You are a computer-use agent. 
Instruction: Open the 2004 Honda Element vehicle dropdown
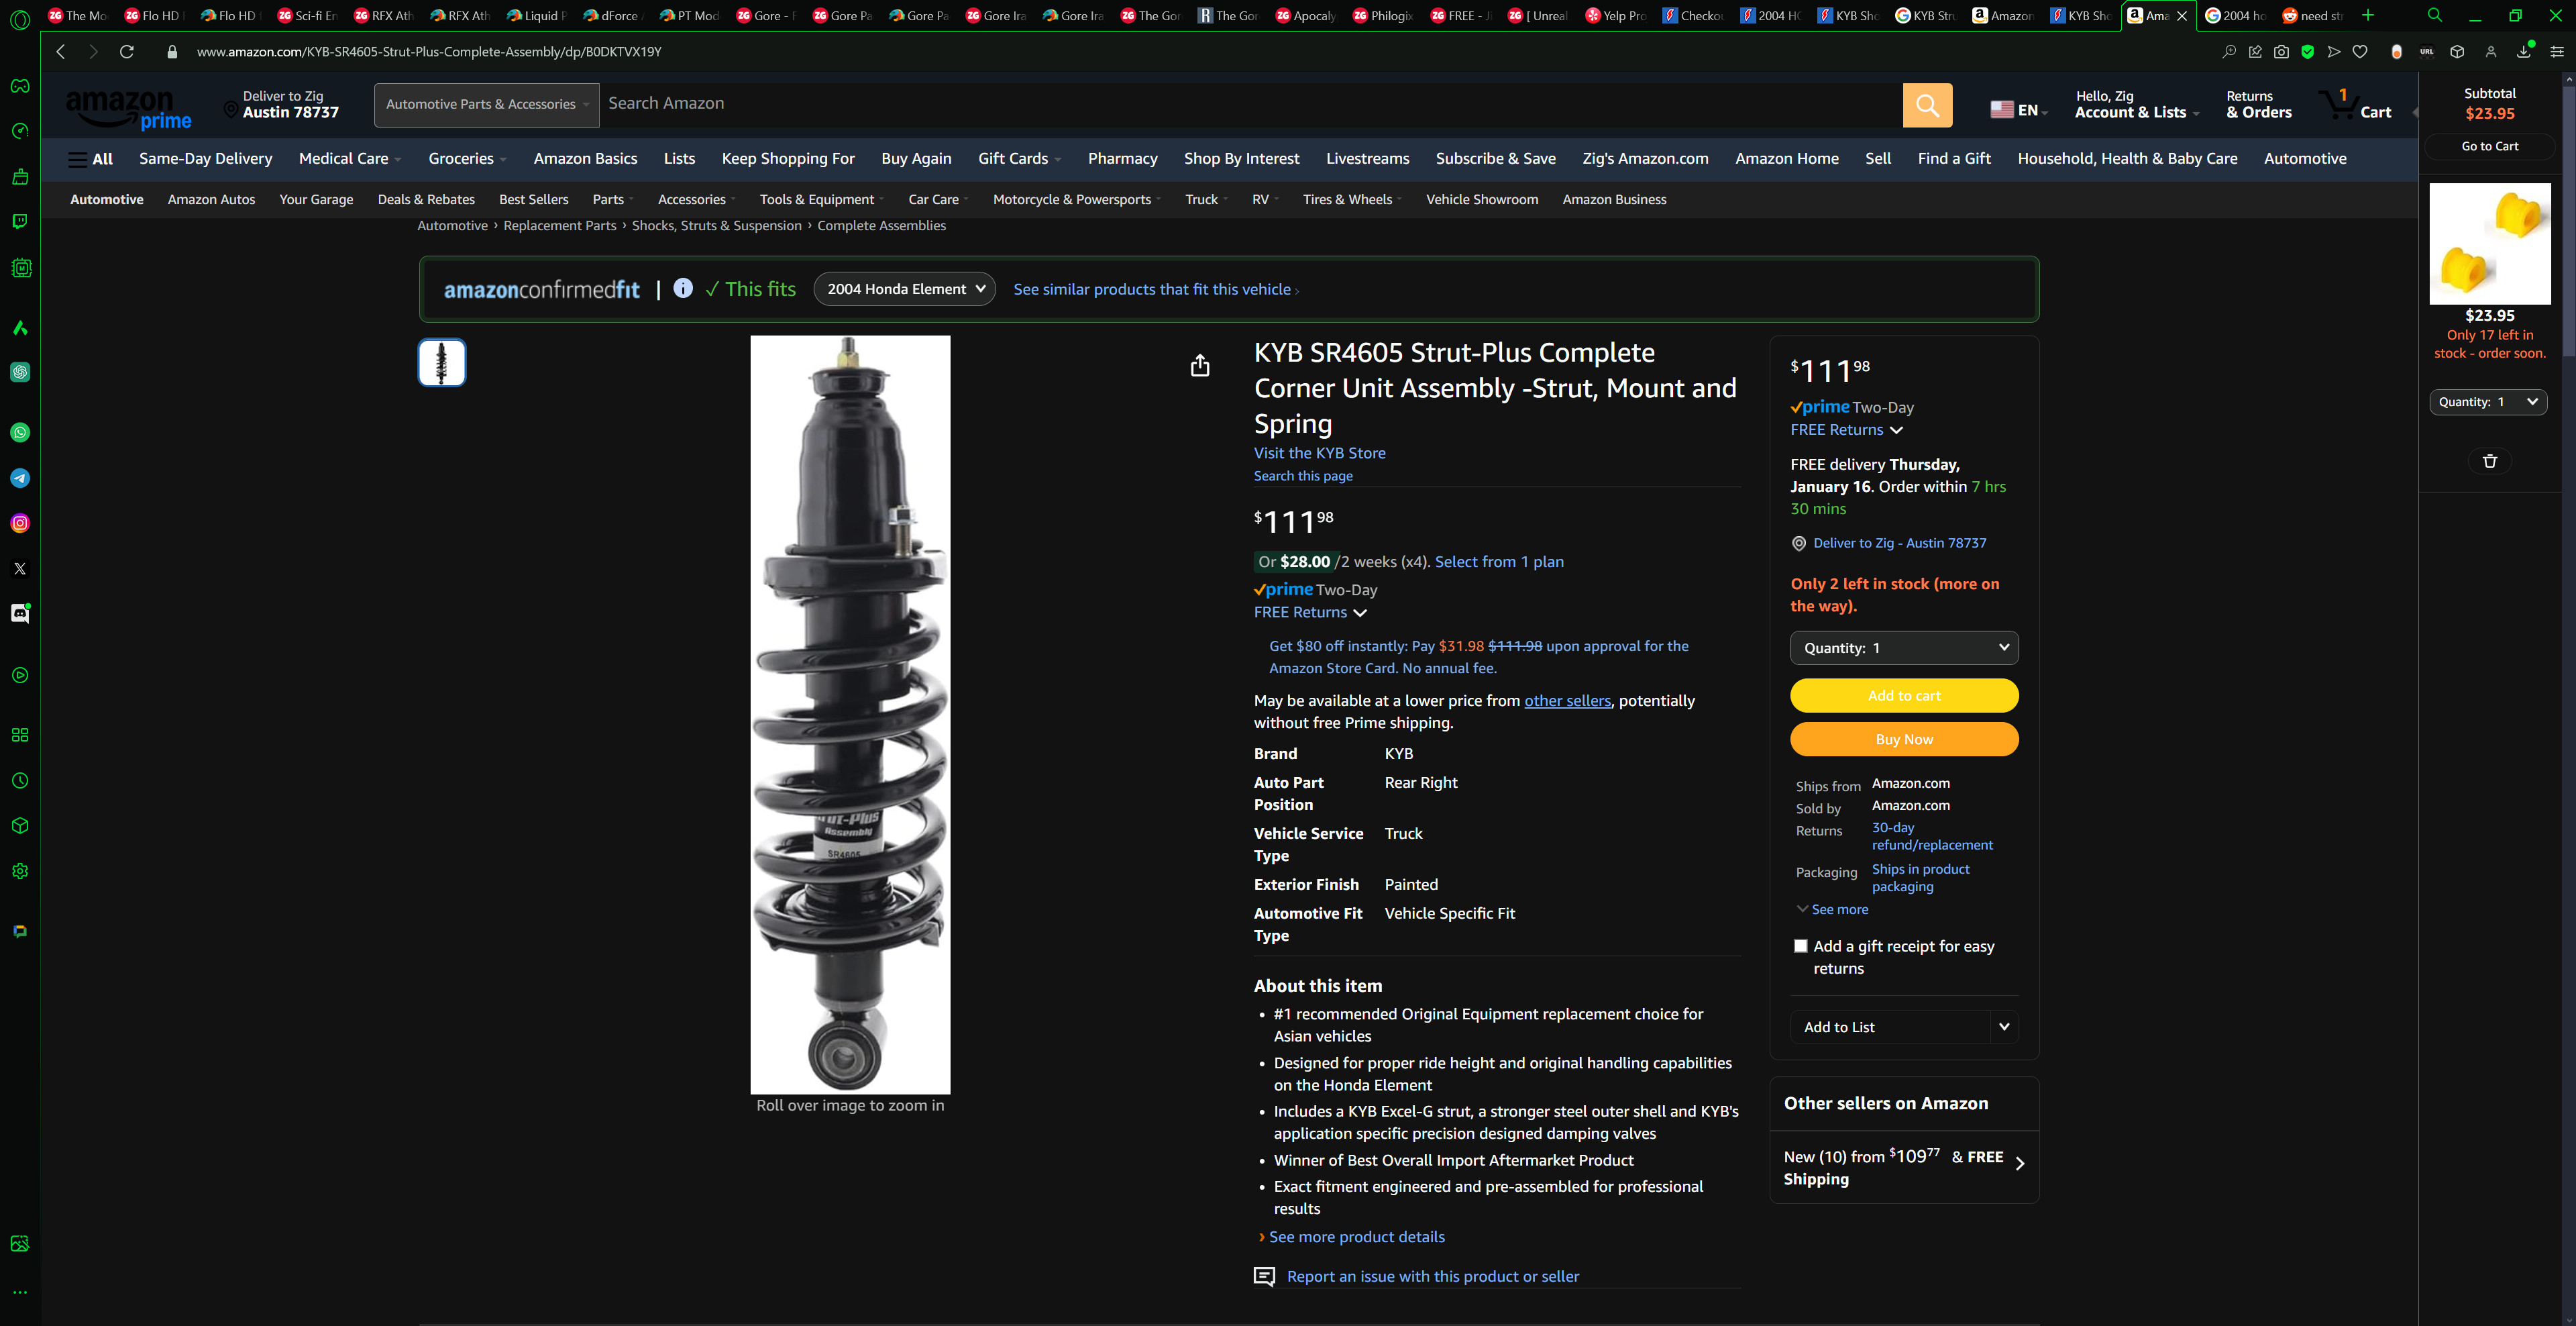(x=905, y=289)
